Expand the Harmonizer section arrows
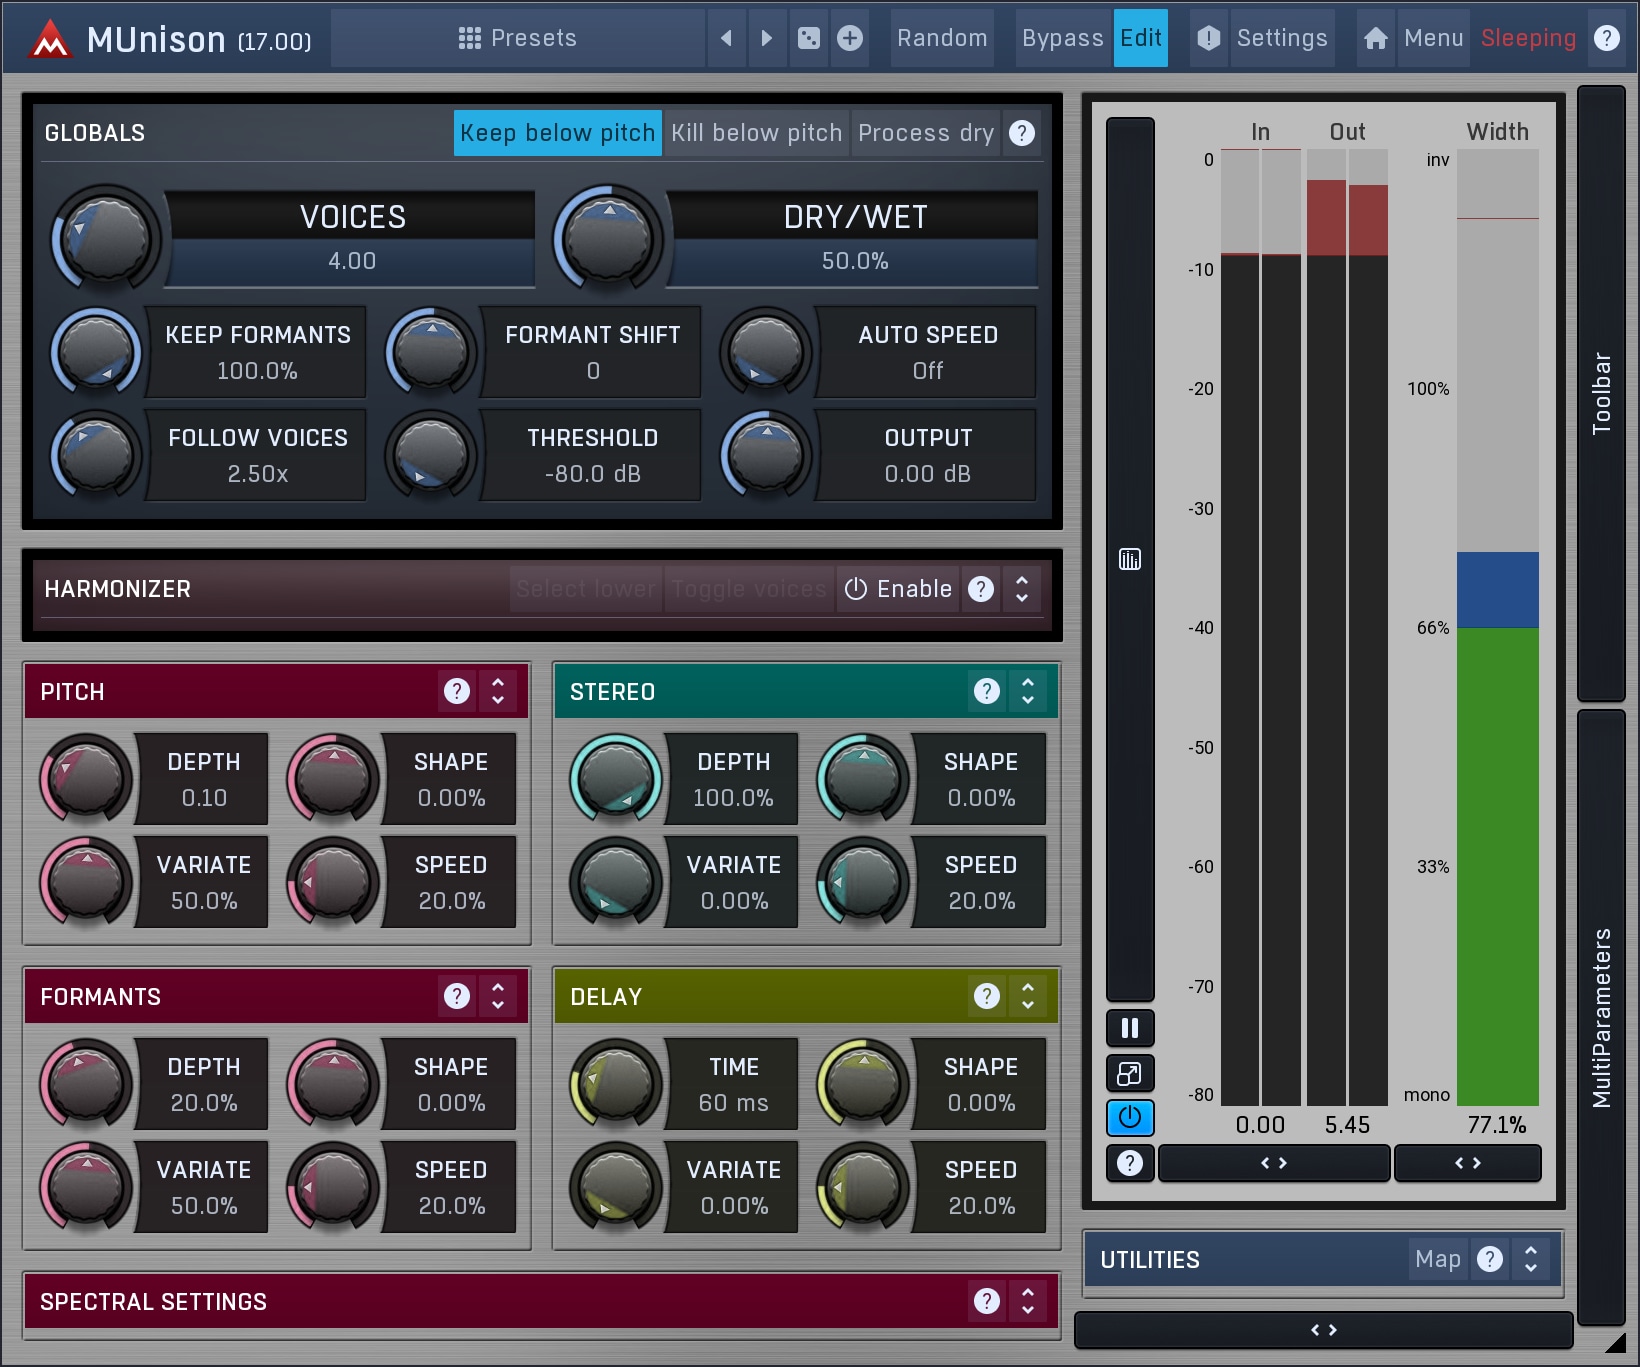The image size is (1640, 1367). 1022,589
